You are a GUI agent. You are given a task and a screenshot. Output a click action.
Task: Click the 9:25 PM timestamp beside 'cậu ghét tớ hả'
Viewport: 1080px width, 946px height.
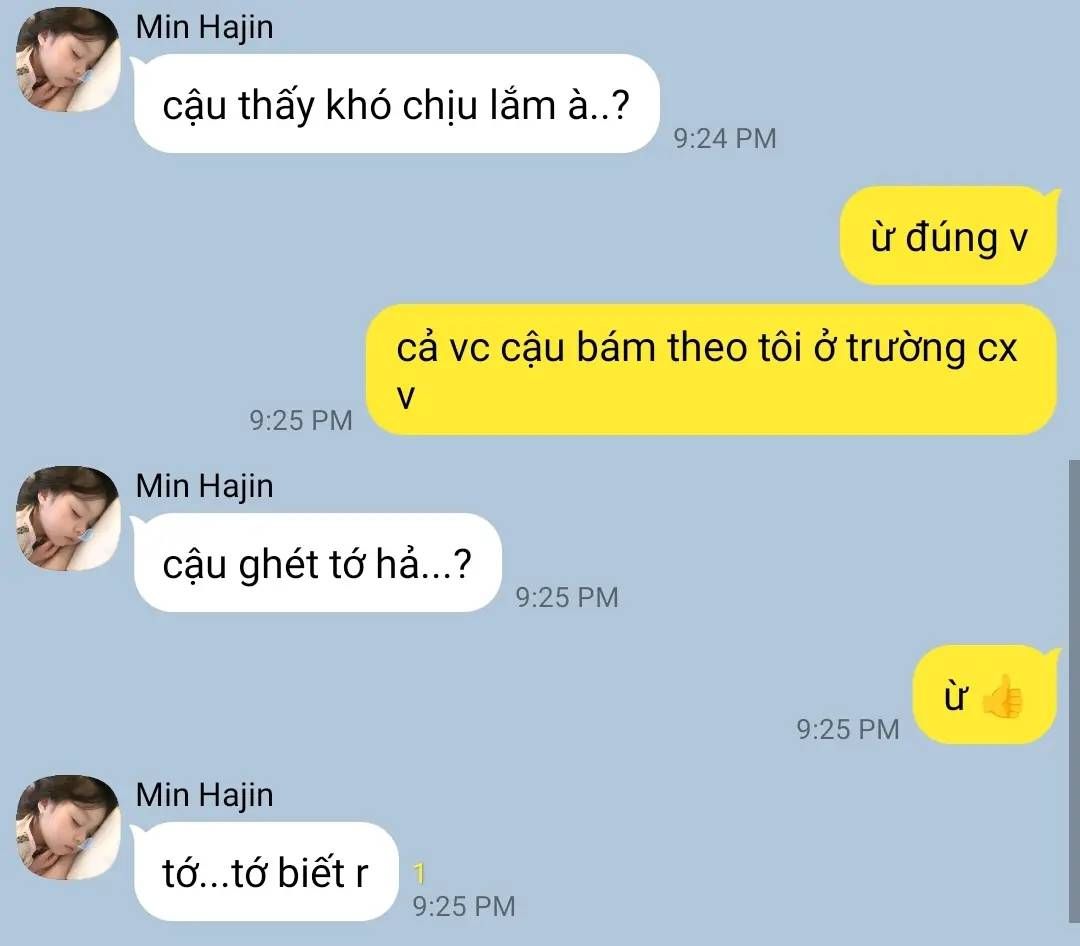click(x=567, y=597)
